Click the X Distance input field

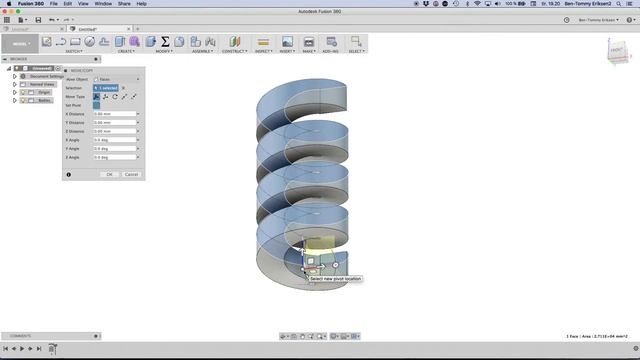(115, 114)
